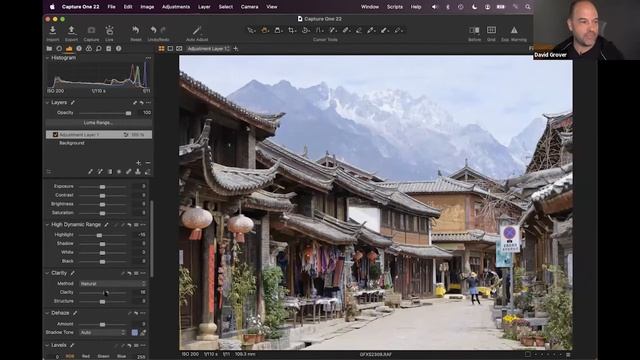
Task: Open the Adjust tool tab highlighted orange
Action: pyautogui.click(x=69, y=49)
